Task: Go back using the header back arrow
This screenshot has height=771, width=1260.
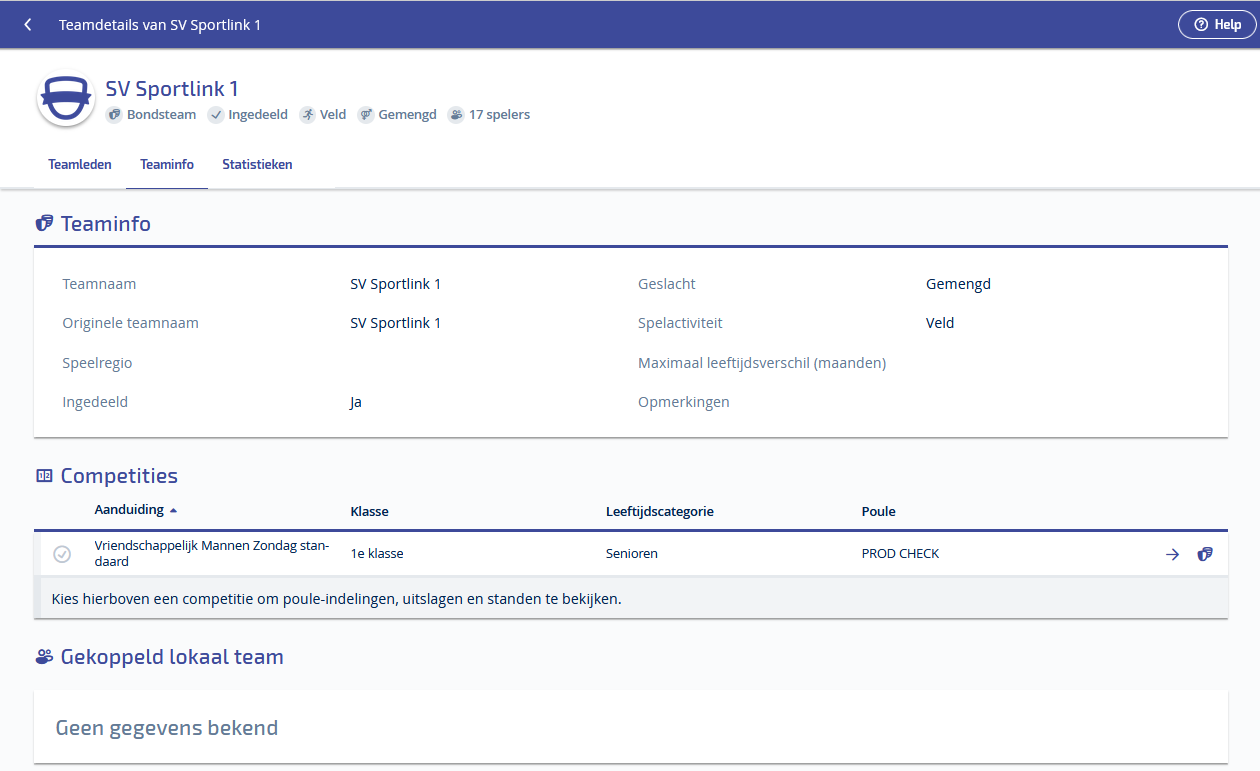Action: click(28, 24)
